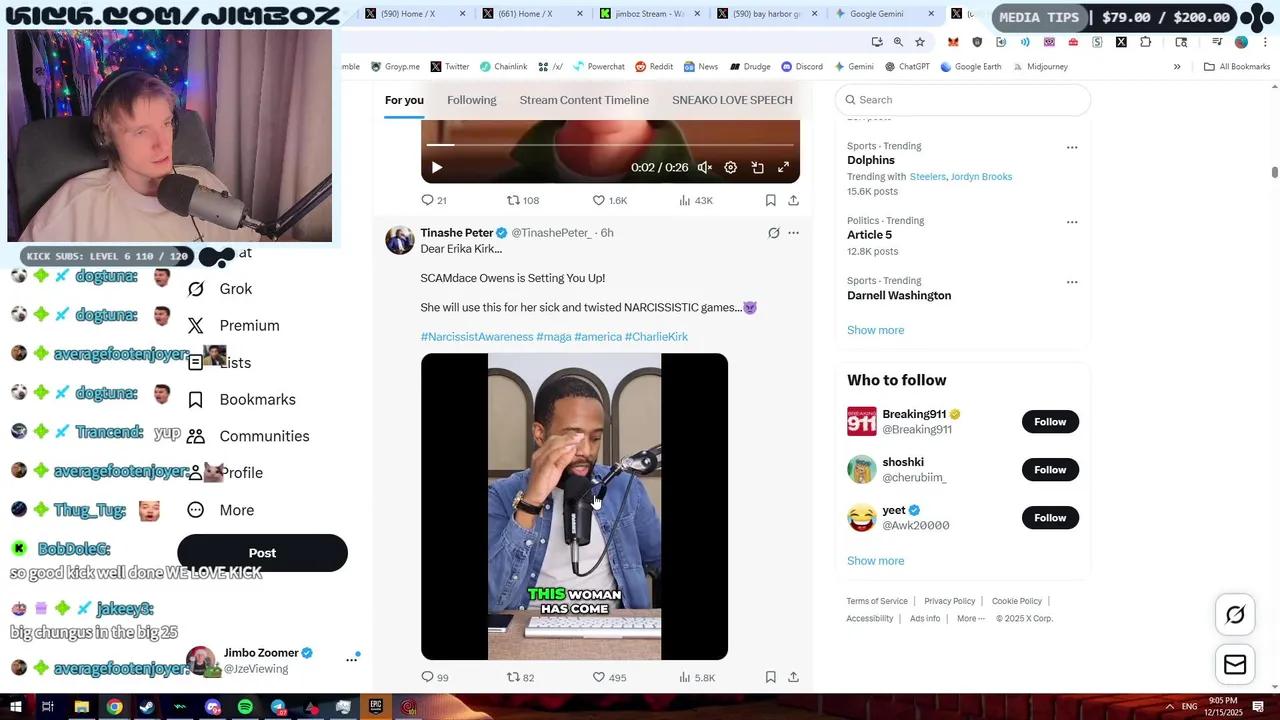Unmute the video with the speaker icon
Viewport: 1280px width, 720px height.
705,167
